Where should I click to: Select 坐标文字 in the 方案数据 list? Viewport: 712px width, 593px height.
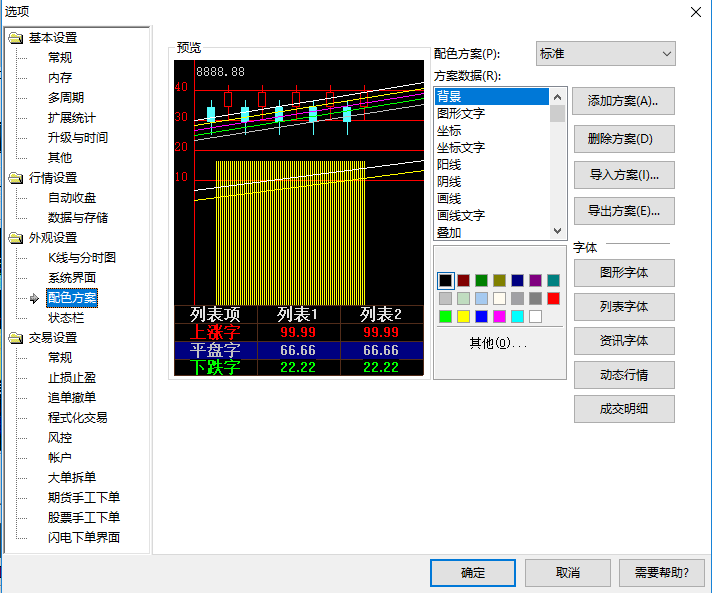pyautogui.click(x=492, y=148)
